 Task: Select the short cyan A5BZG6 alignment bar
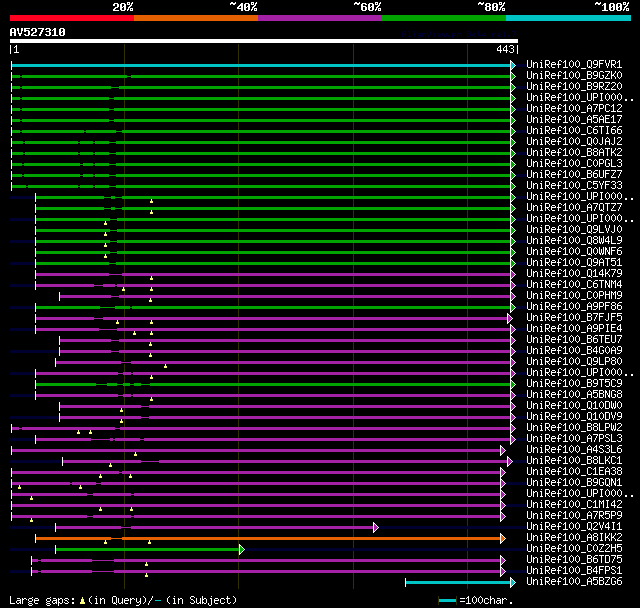coord(458,583)
